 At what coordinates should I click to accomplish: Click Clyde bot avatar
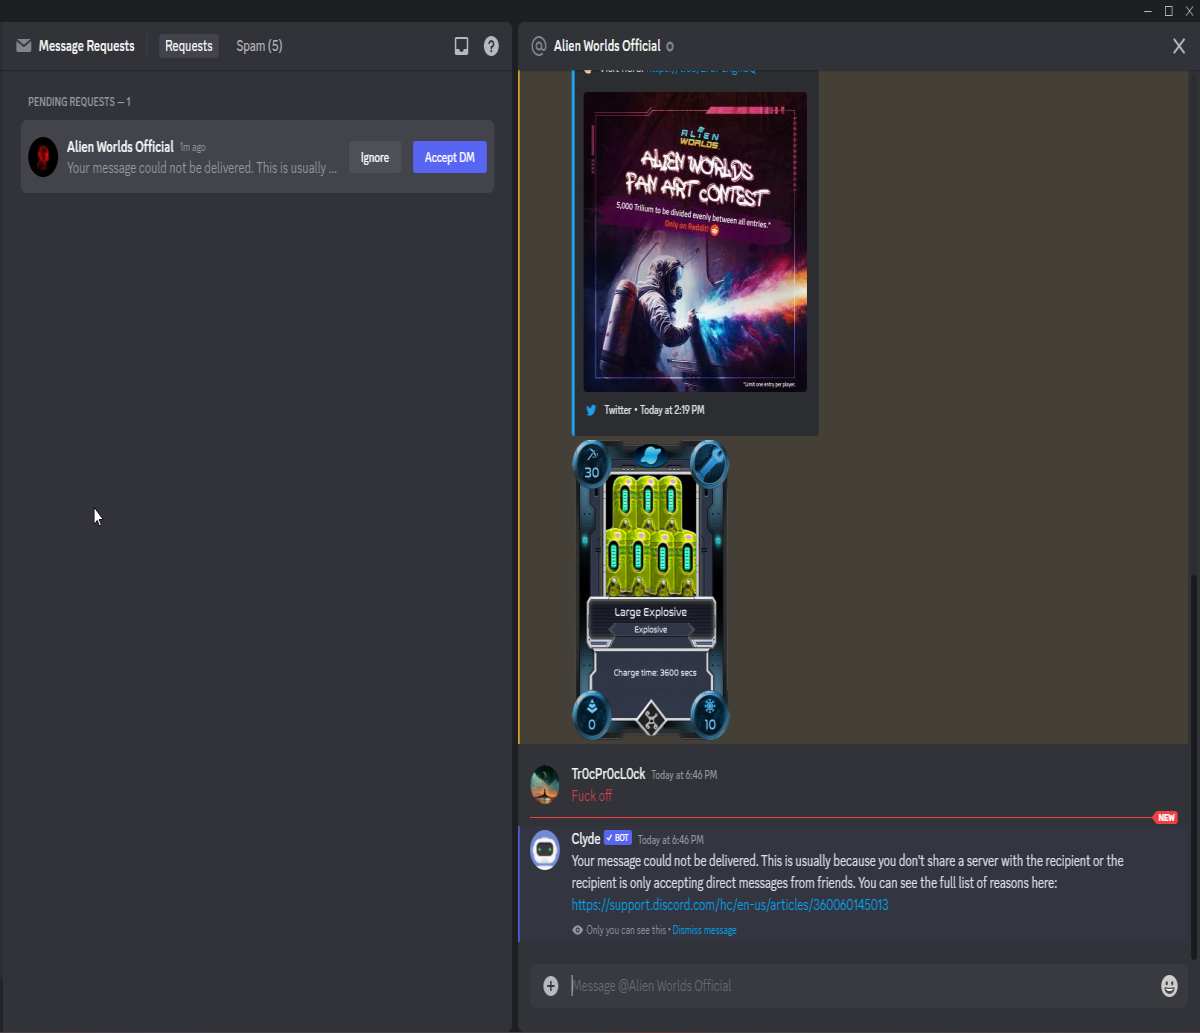[545, 850]
